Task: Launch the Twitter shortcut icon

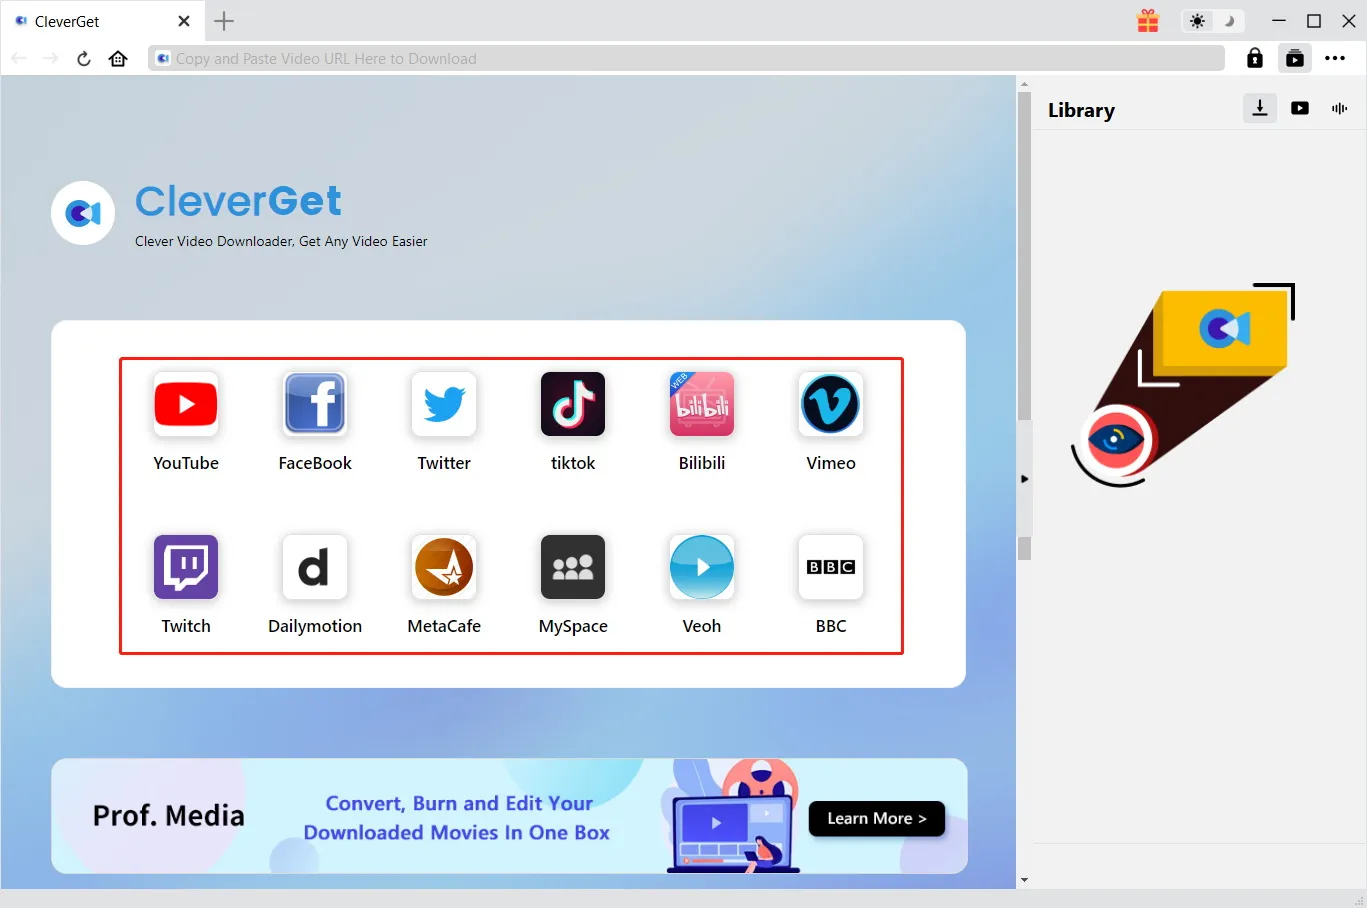Action: [444, 405]
